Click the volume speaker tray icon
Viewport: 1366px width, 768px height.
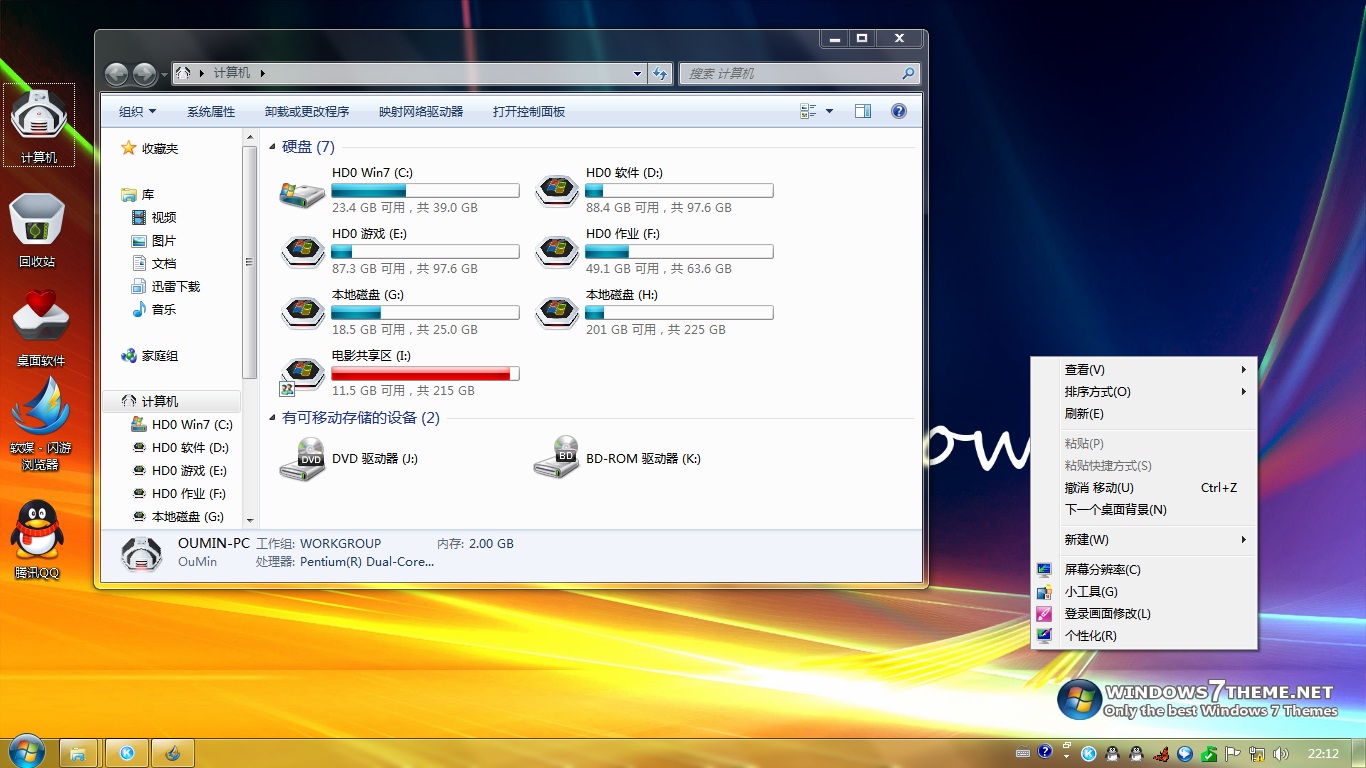click(x=1281, y=753)
